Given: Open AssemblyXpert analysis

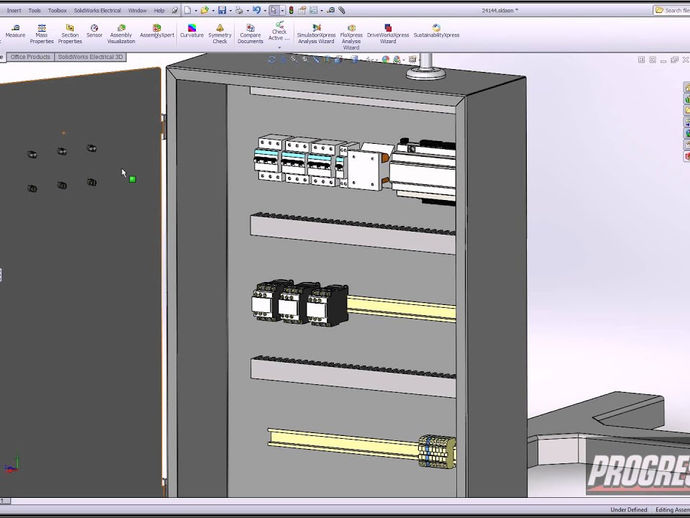Looking at the screenshot, I should point(157,32).
